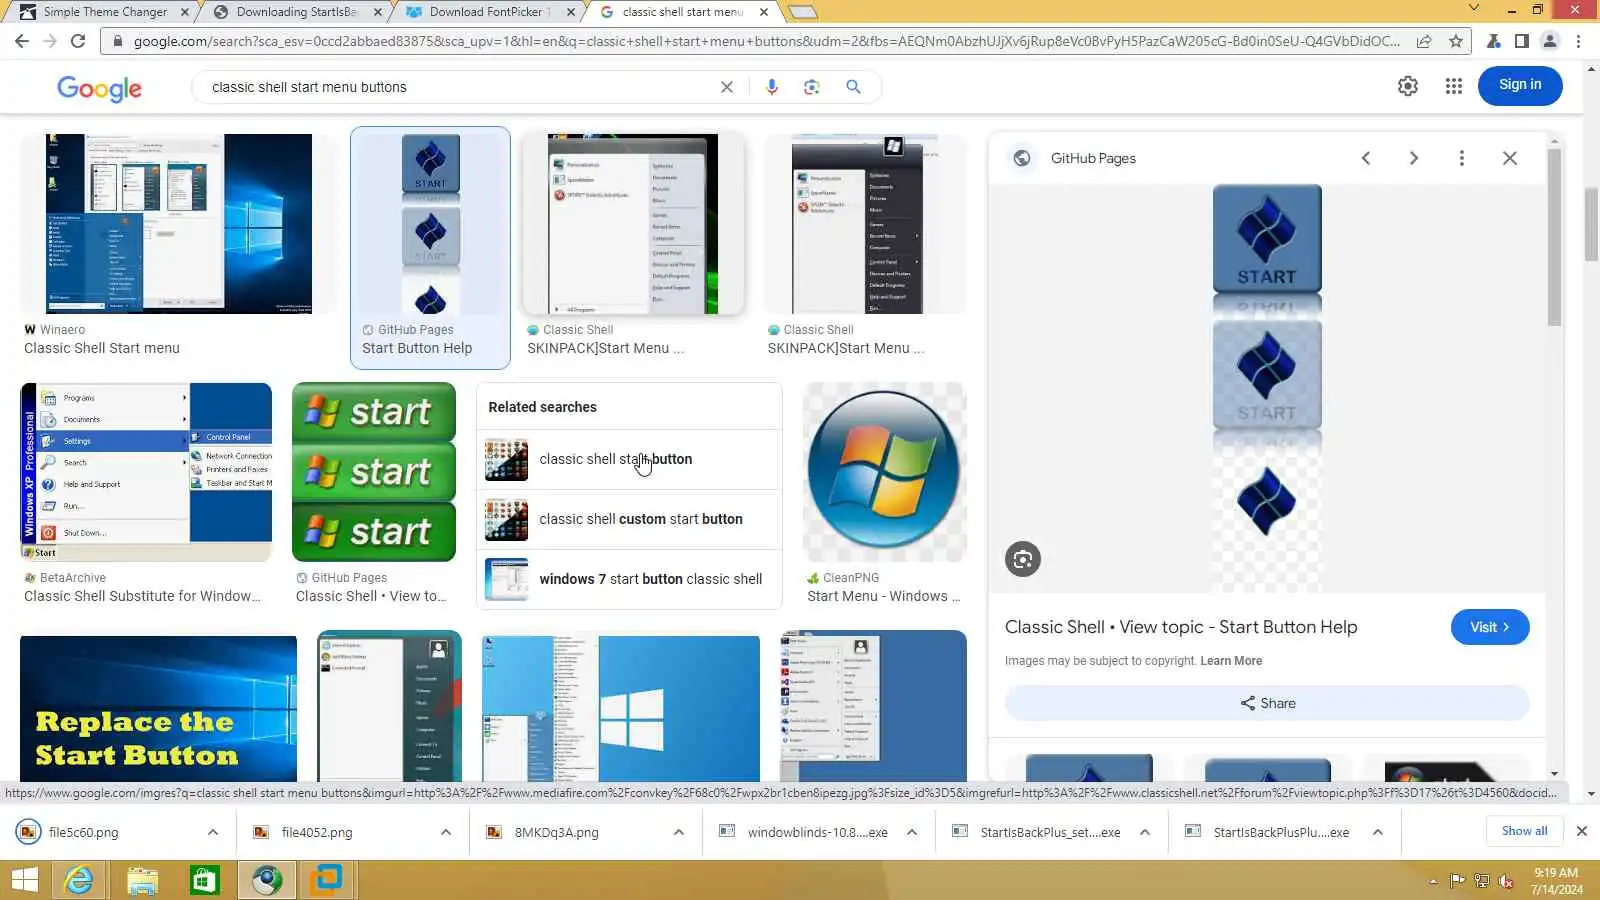1600x900 pixels.
Task: Start voice search with the microphone
Action: (771, 87)
